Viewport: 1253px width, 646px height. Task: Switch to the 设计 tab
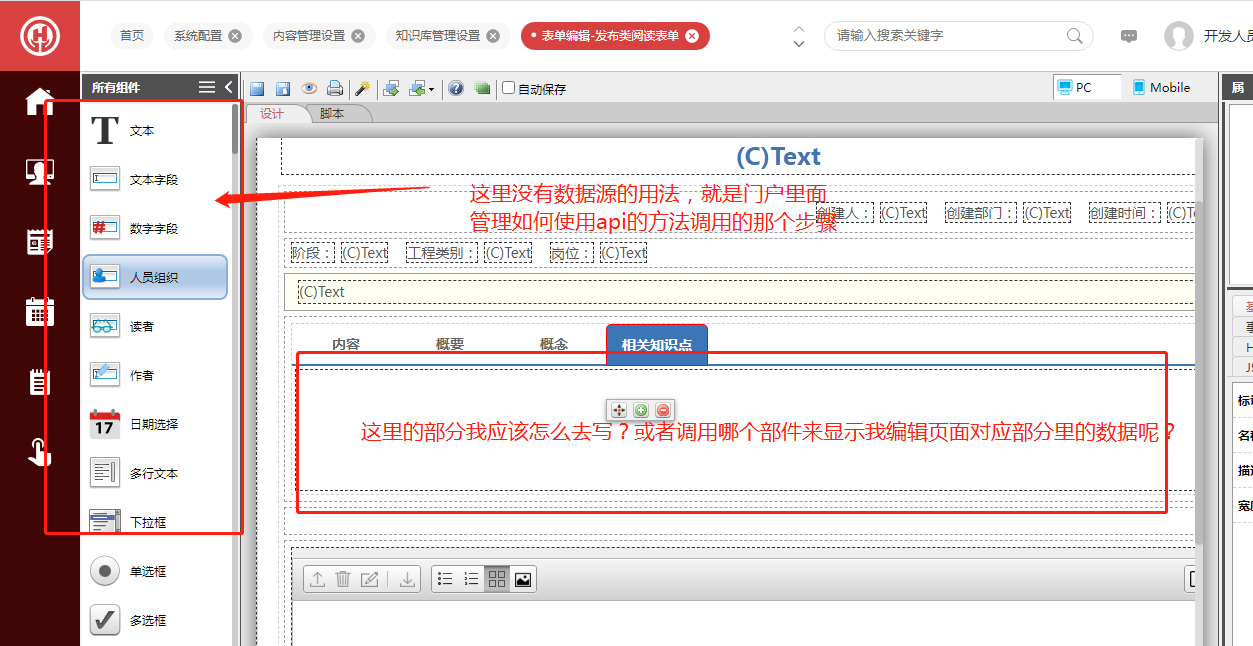coord(272,114)
